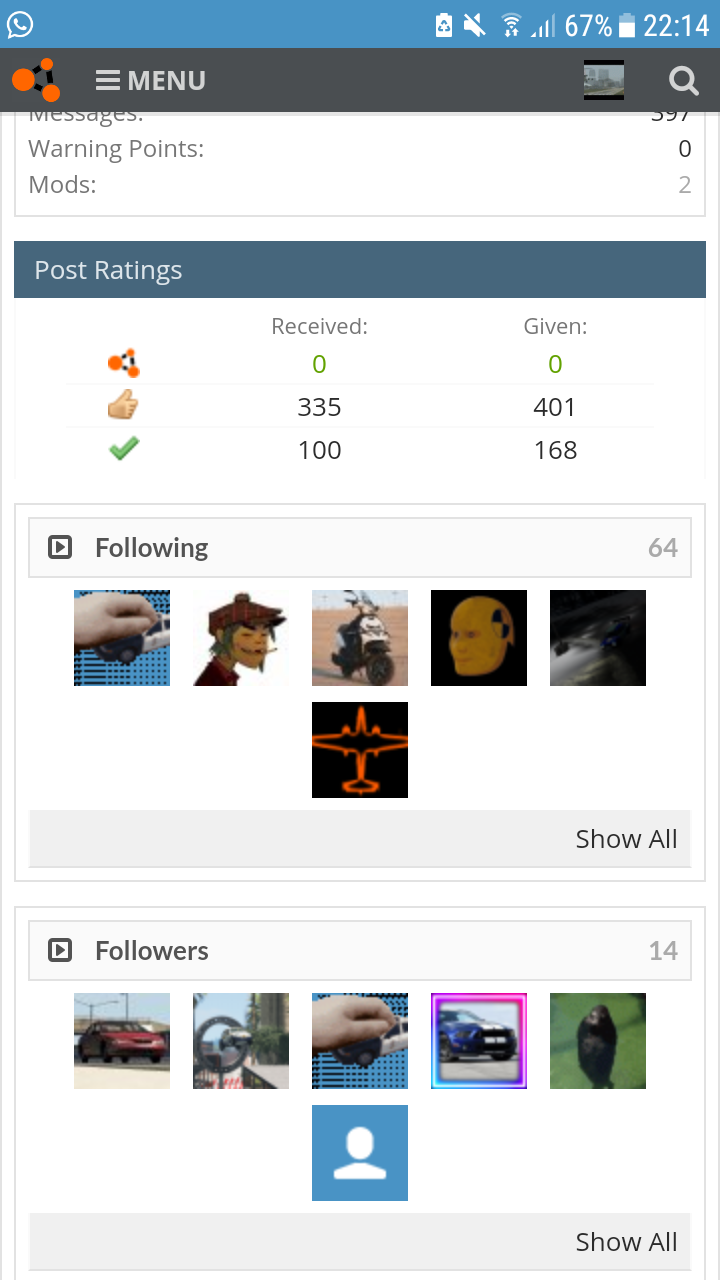Open the Following count 64
The height and width of the screenshot is (1280, 720).
pyautogui.click(x=663, y=547)
